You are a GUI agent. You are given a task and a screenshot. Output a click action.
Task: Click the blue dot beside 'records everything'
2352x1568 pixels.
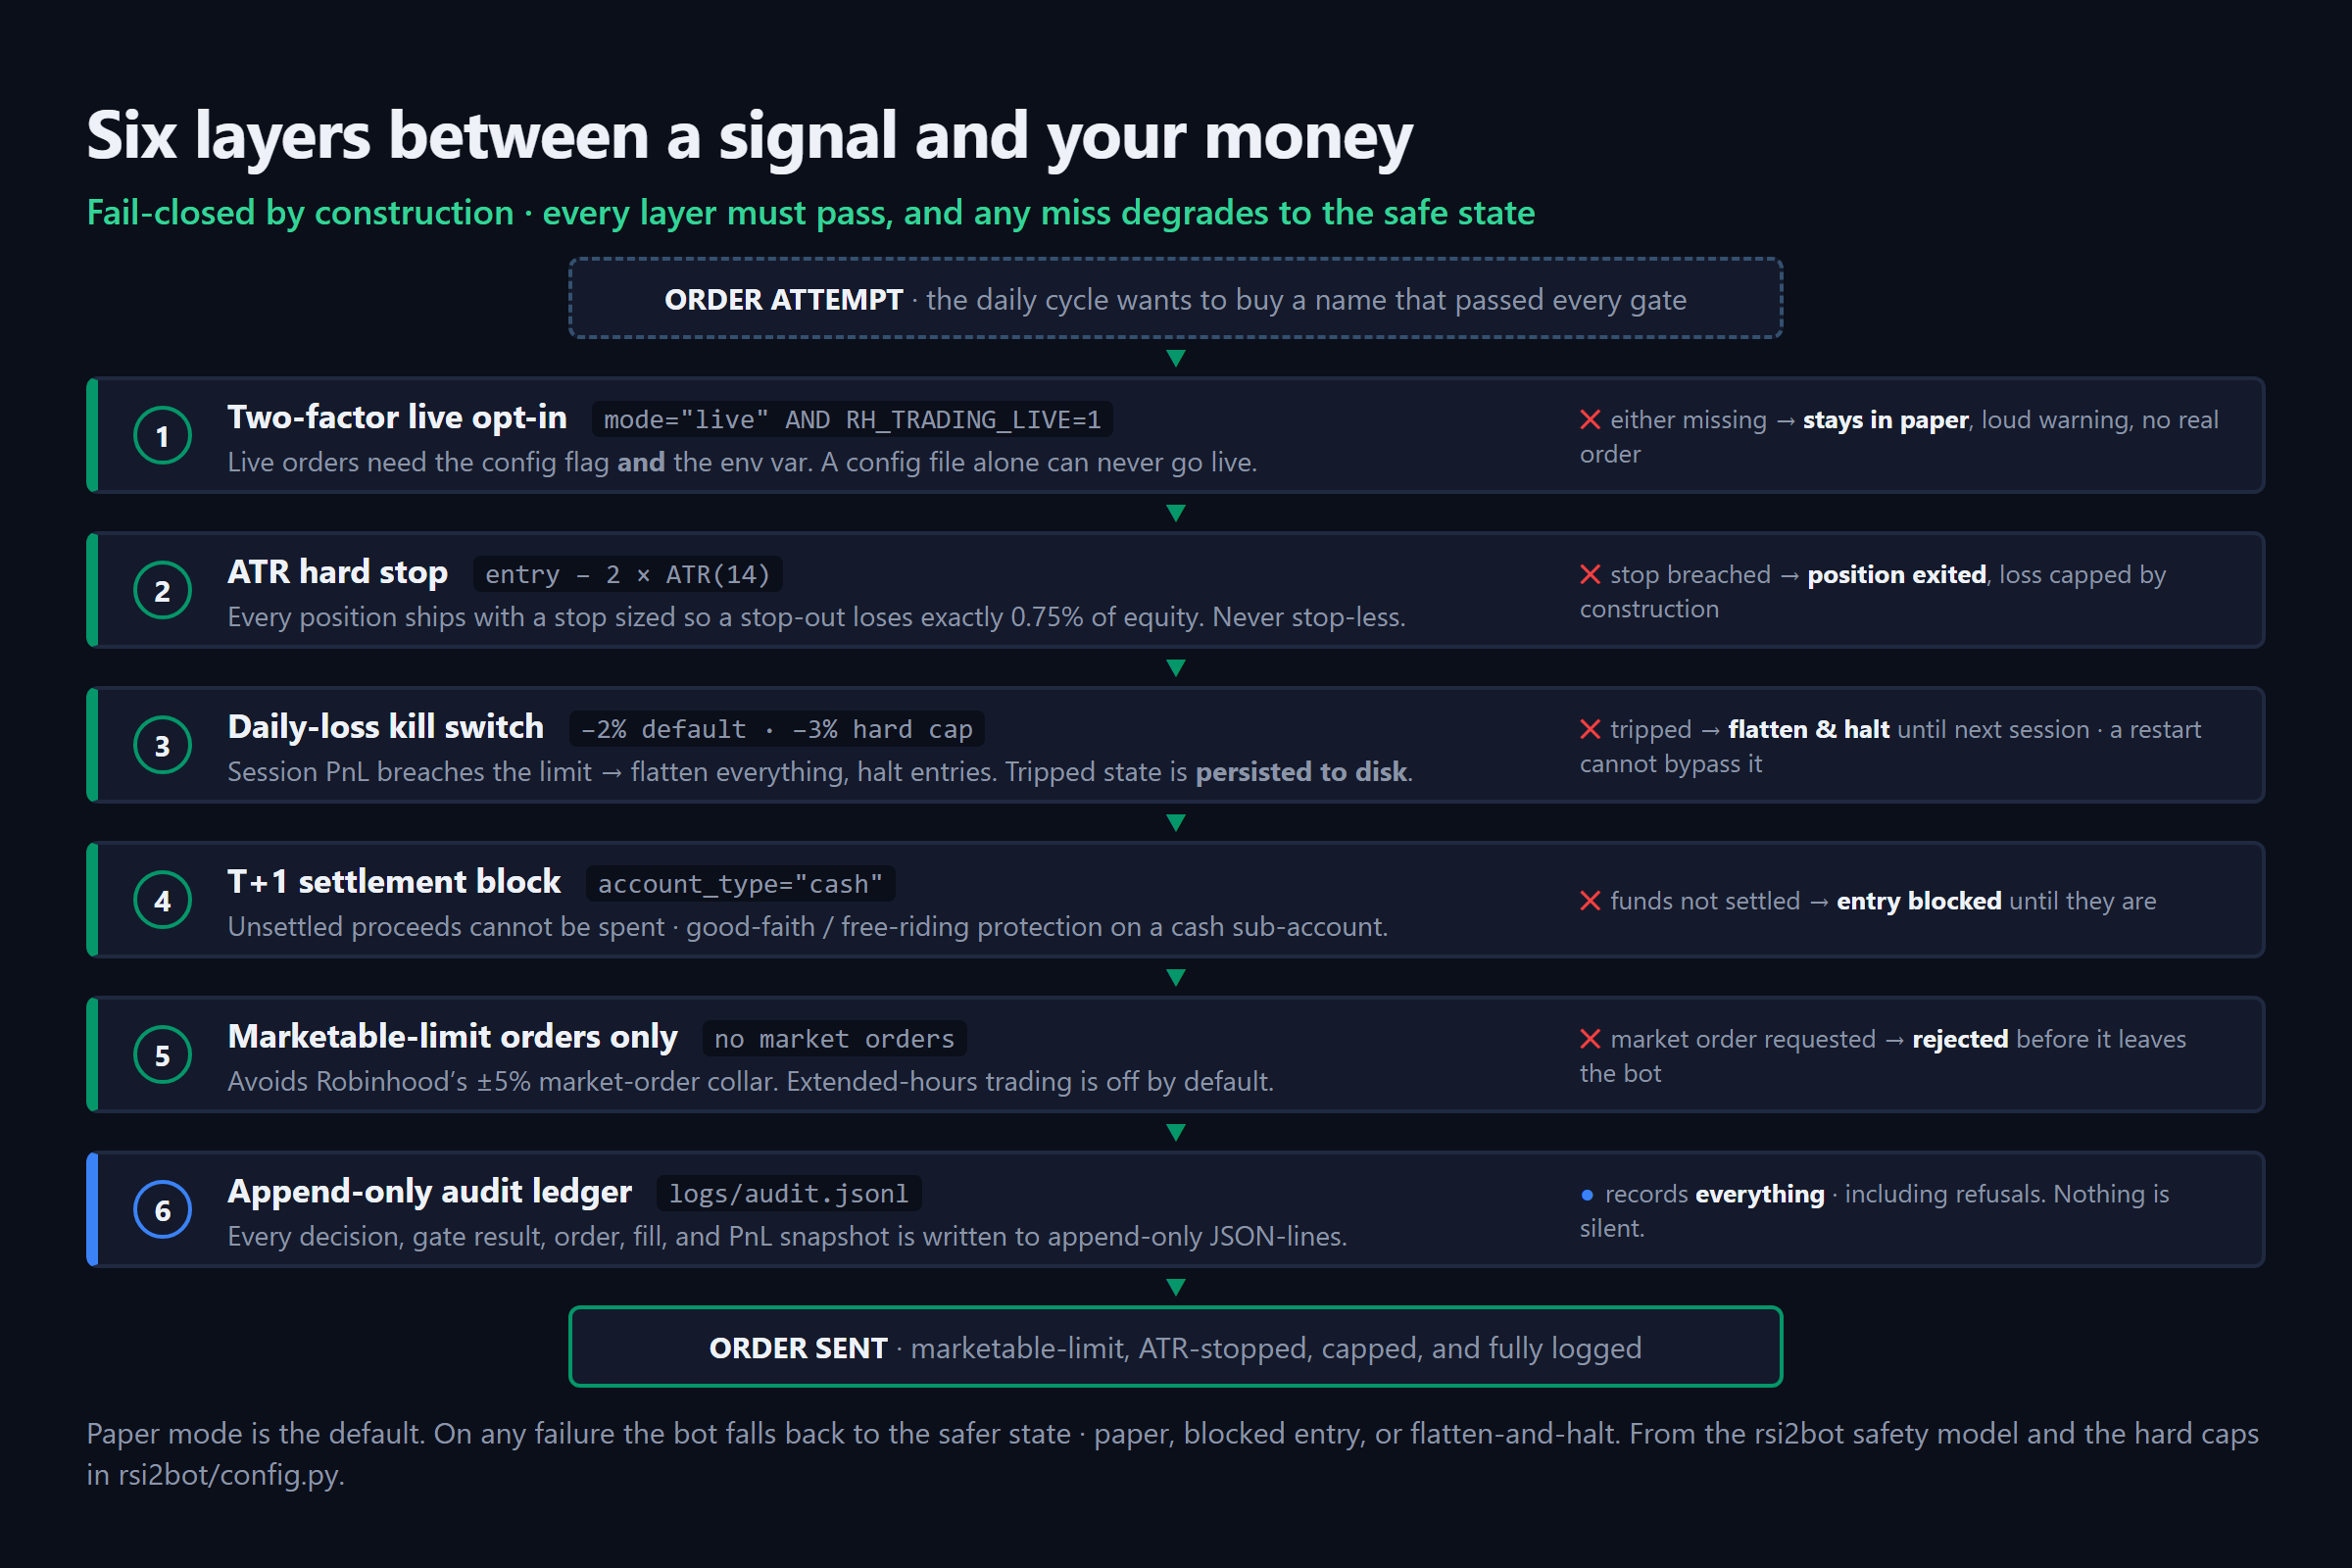coord(1587,1195)
